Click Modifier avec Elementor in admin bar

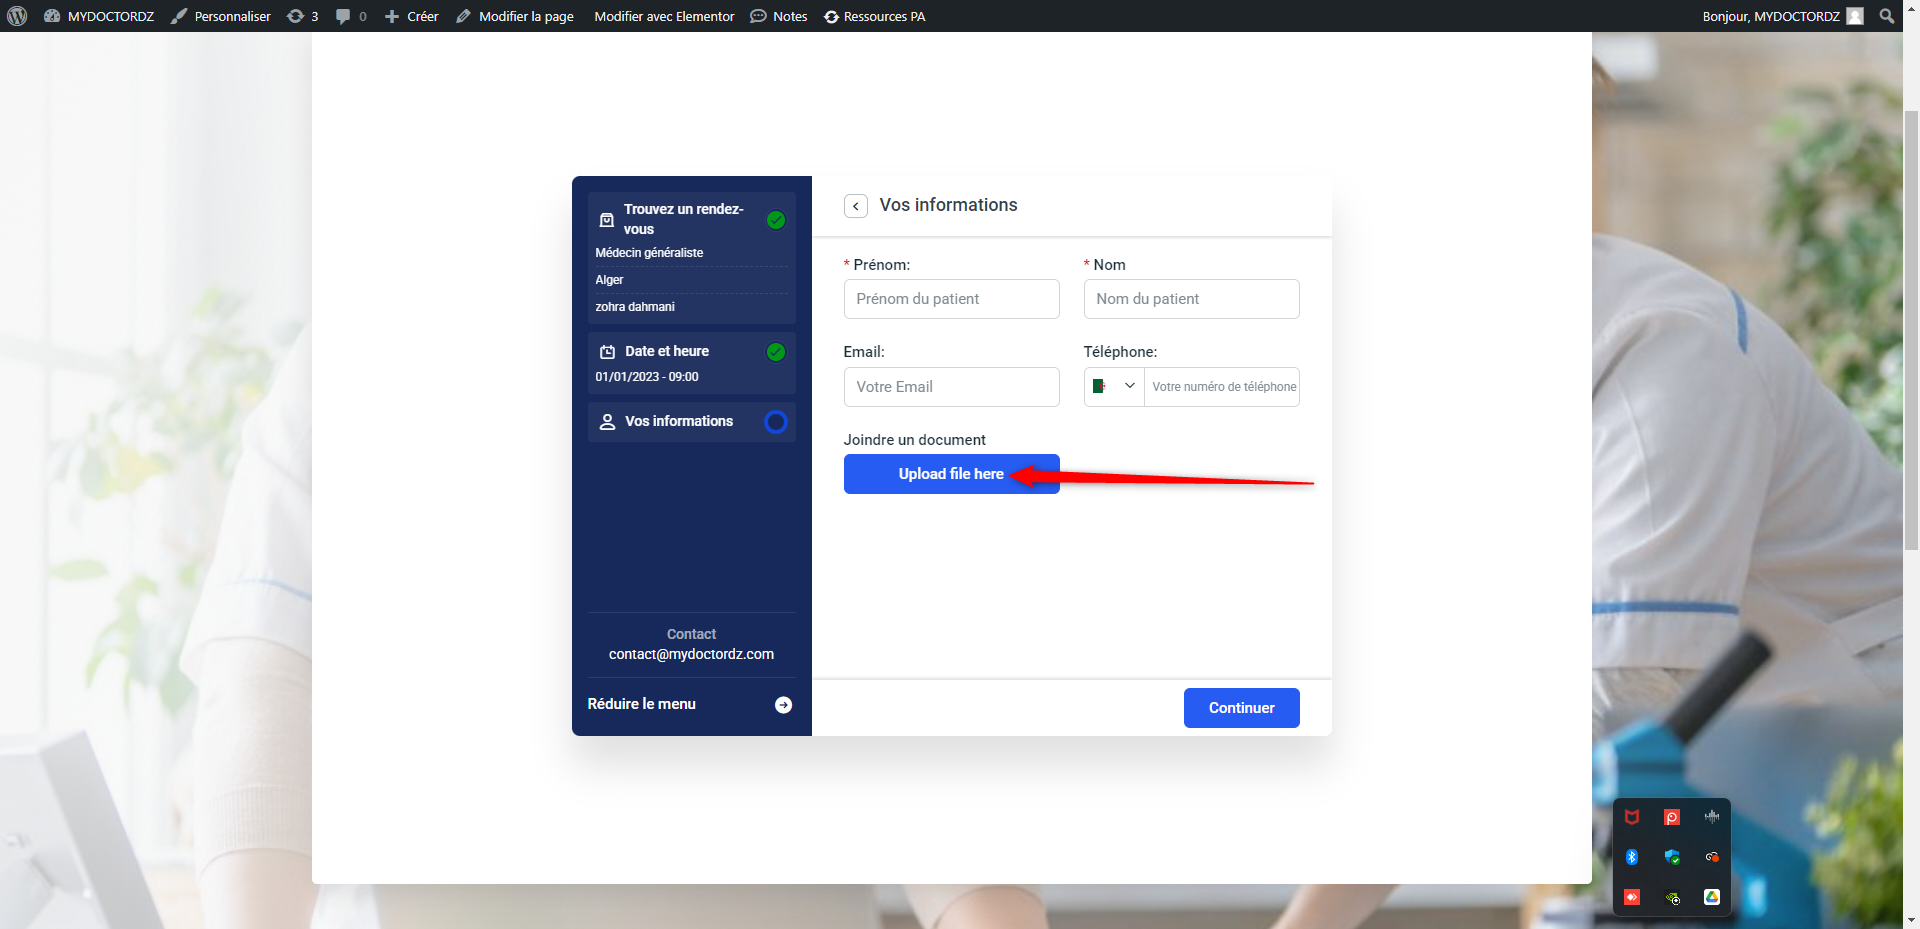664,16
